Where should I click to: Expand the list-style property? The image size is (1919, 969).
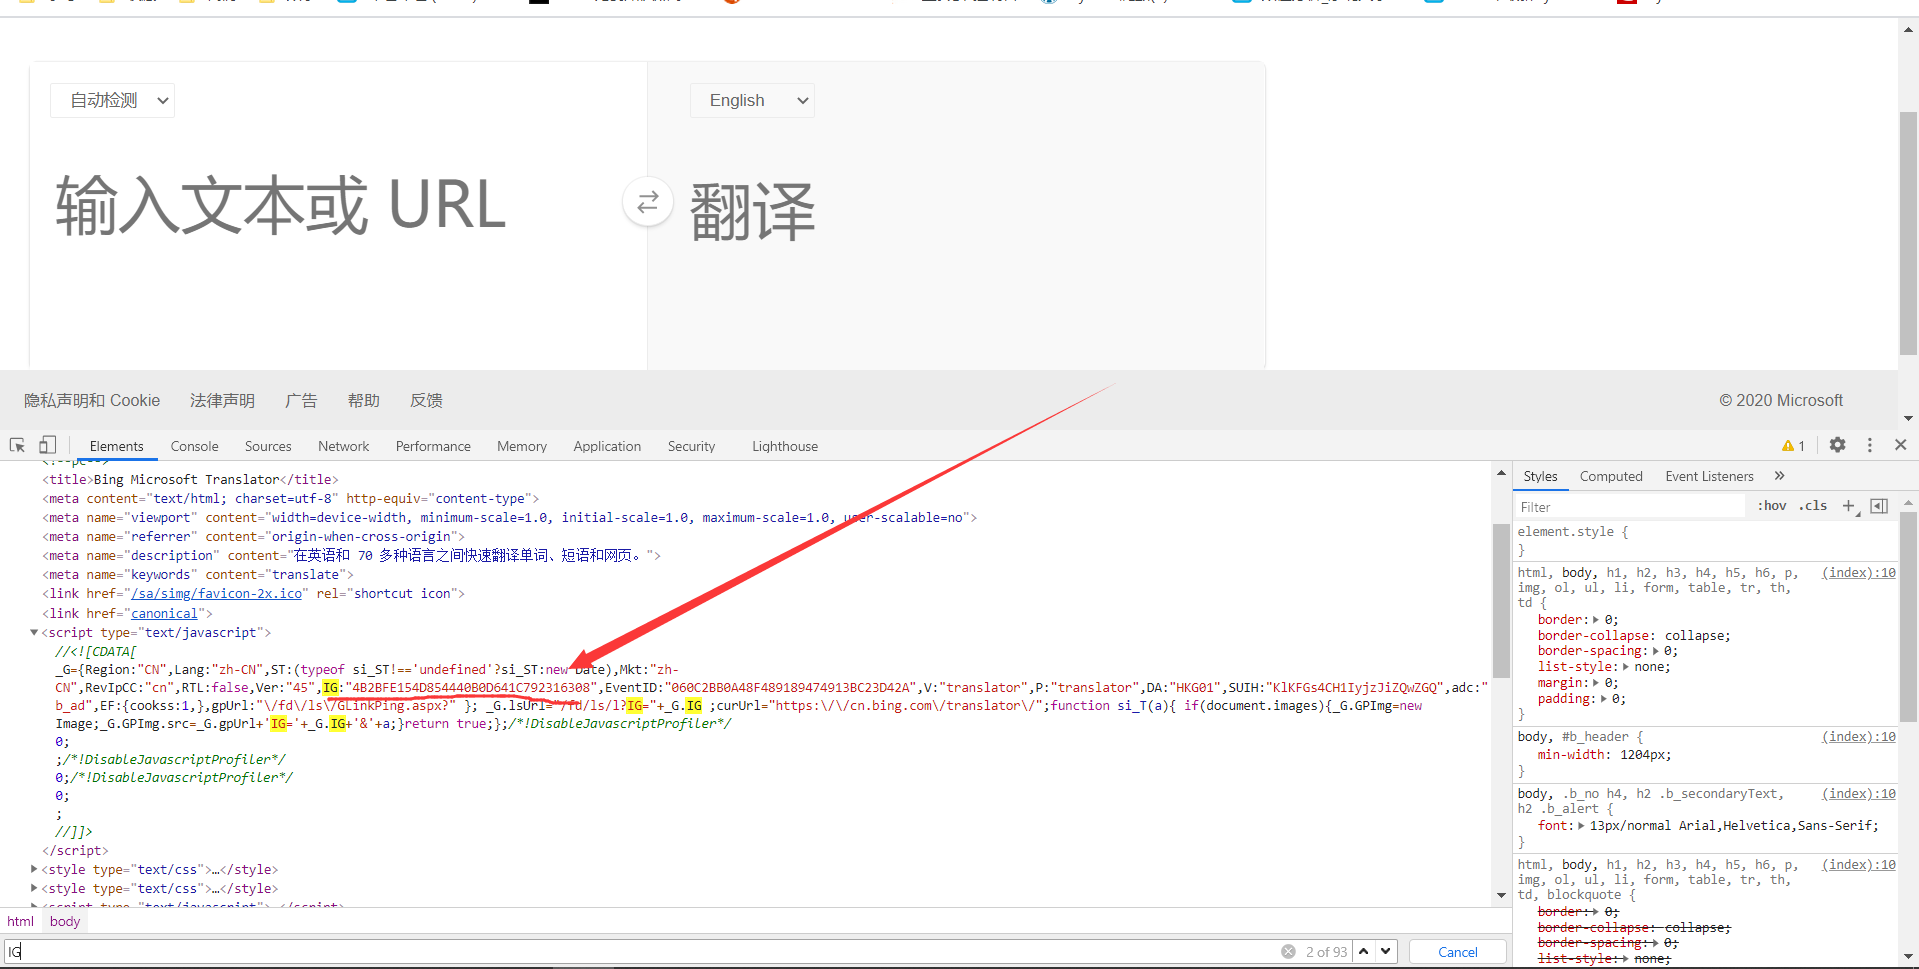click(x=1626, y=667)
